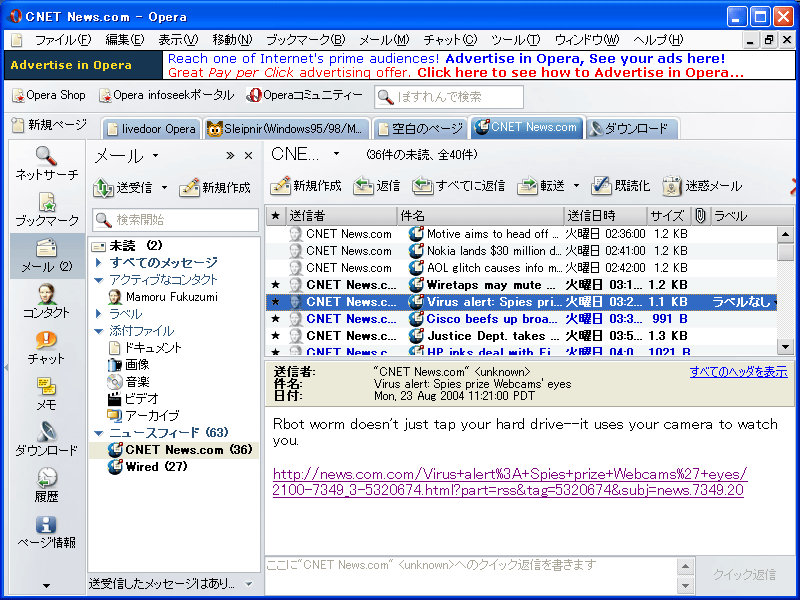Switch to the 空白のページ tab
The height and width of the screenshot is (600, 800).
(420, 129)
